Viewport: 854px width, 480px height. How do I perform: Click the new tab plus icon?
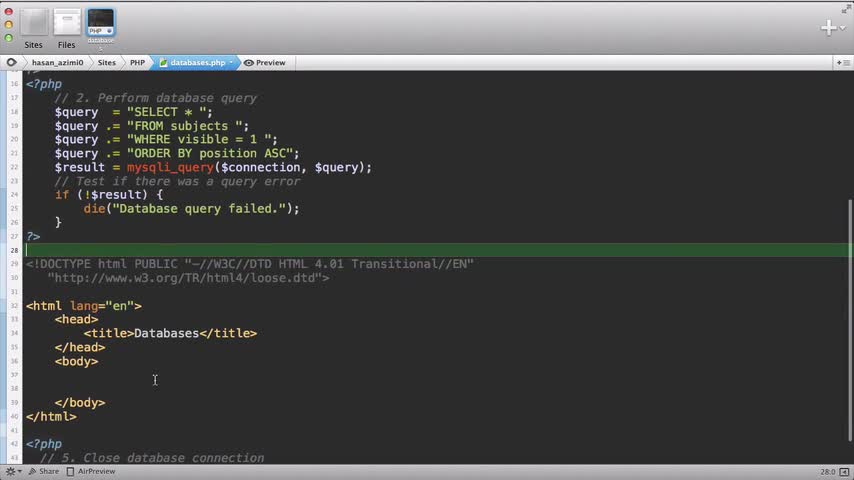828,27
